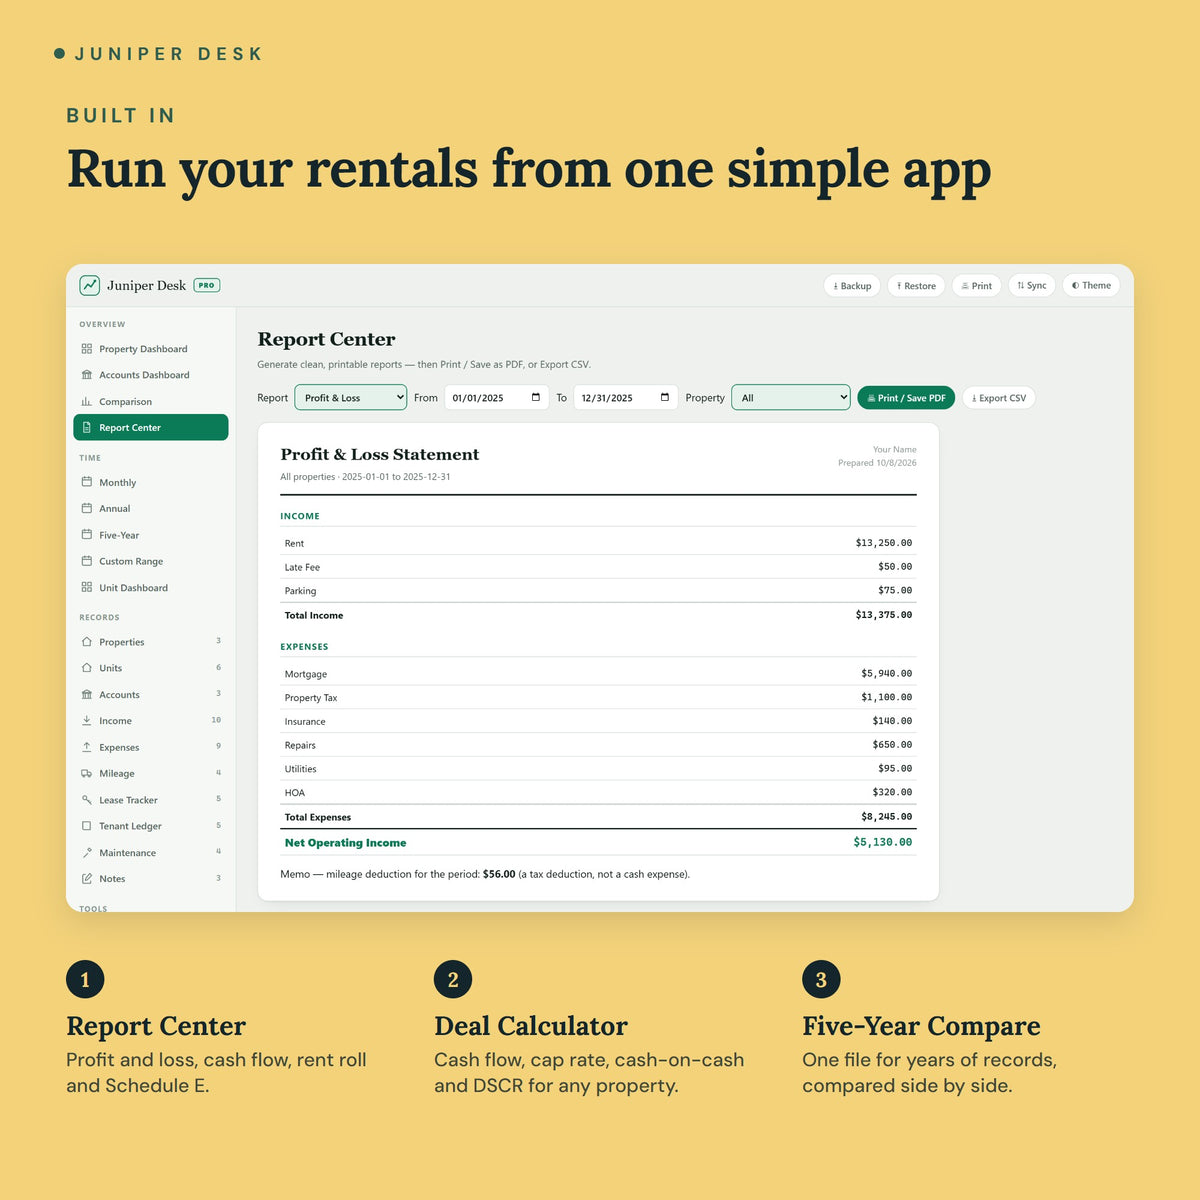Viewport: 1200px width, 1200px height.
Task: Click the Sync button
Action: click(x=1032, y=285)
